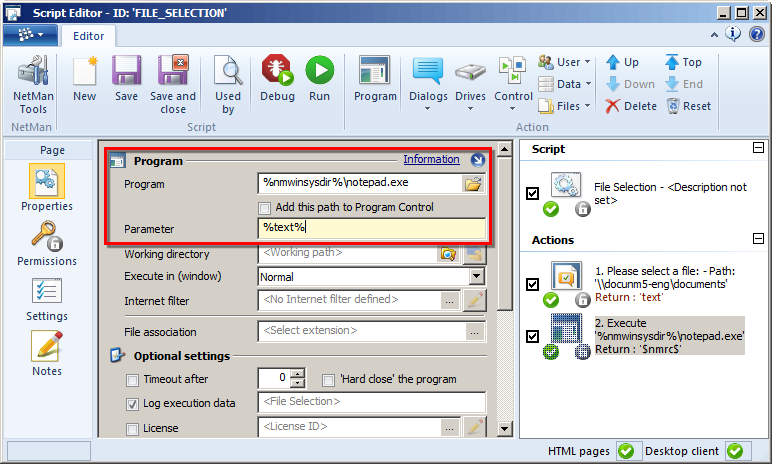Screen dimensions: 772x464
Task: Open the Help question mark
Action: click(x=757, y=33)
